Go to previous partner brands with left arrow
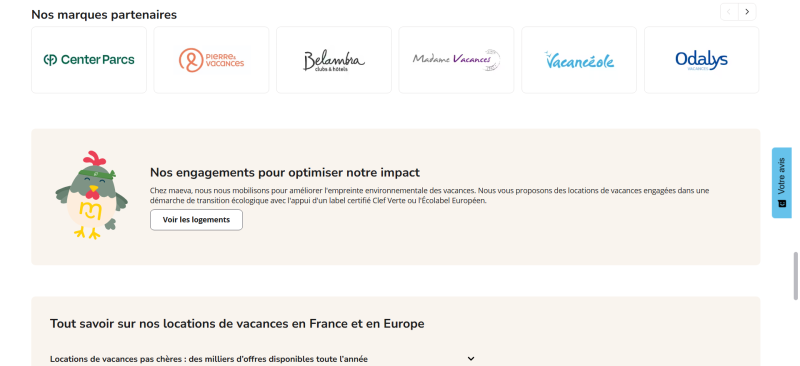 [x=729, y=12]
